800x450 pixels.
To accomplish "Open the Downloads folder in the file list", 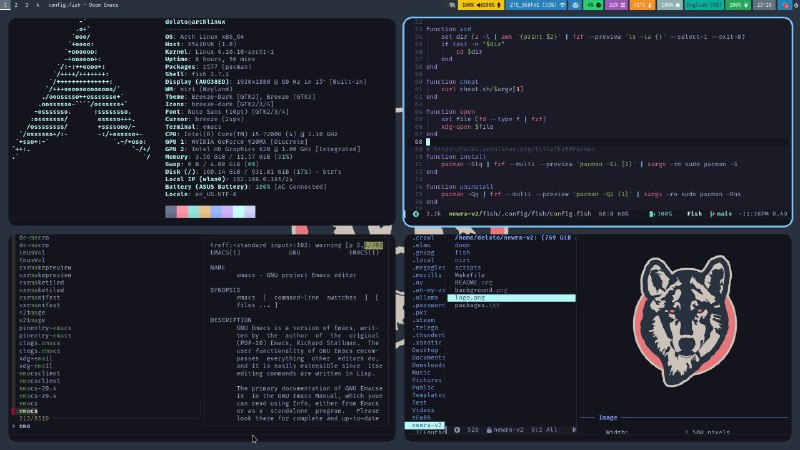I will pyautogui.click(x=424, y=365).
